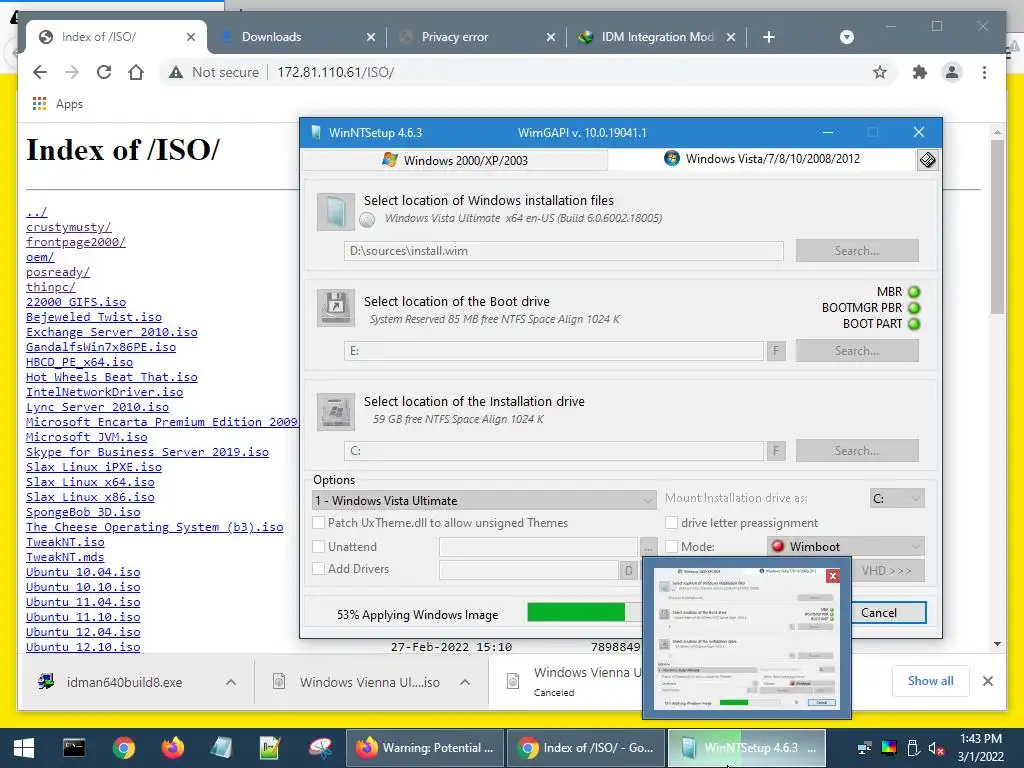Screen dimensions: 1024x768
Task: Toggle the Unattend checkbox
Action: tap(319, 547)
